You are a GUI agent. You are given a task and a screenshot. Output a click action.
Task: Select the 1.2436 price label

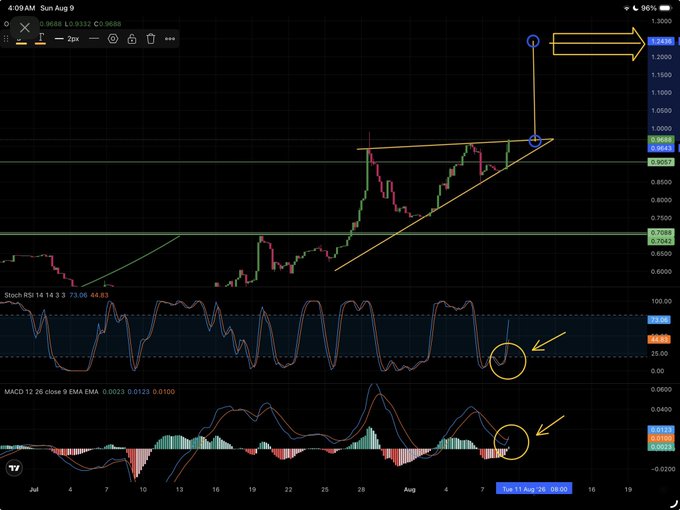(660, 42)
